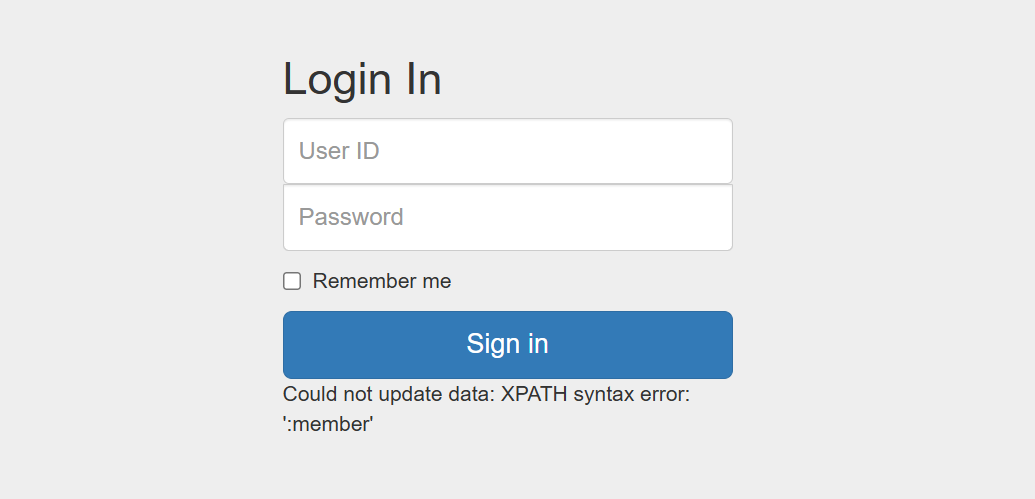Click the User ID input field

(x=508, y=151)
